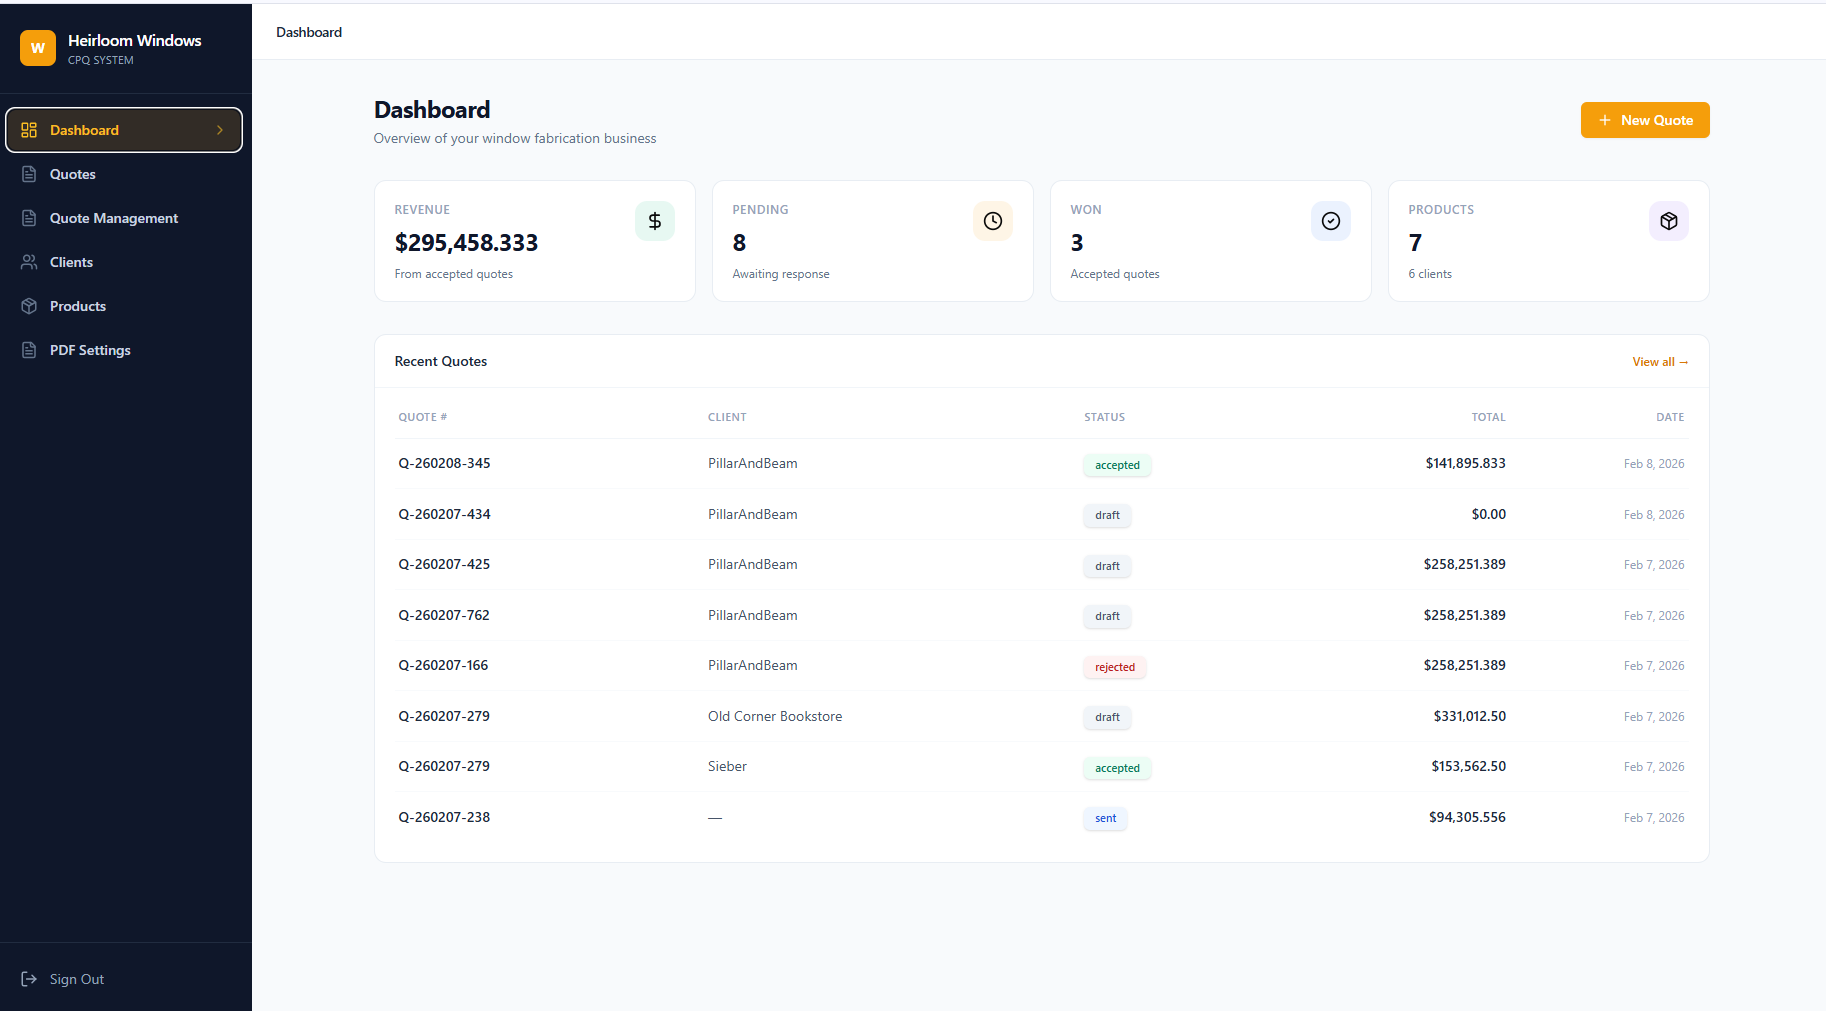Viewport: 1826px width, 1011px height.
Task: Click the Sign Out arrow icon
Action: click(29, 979)
